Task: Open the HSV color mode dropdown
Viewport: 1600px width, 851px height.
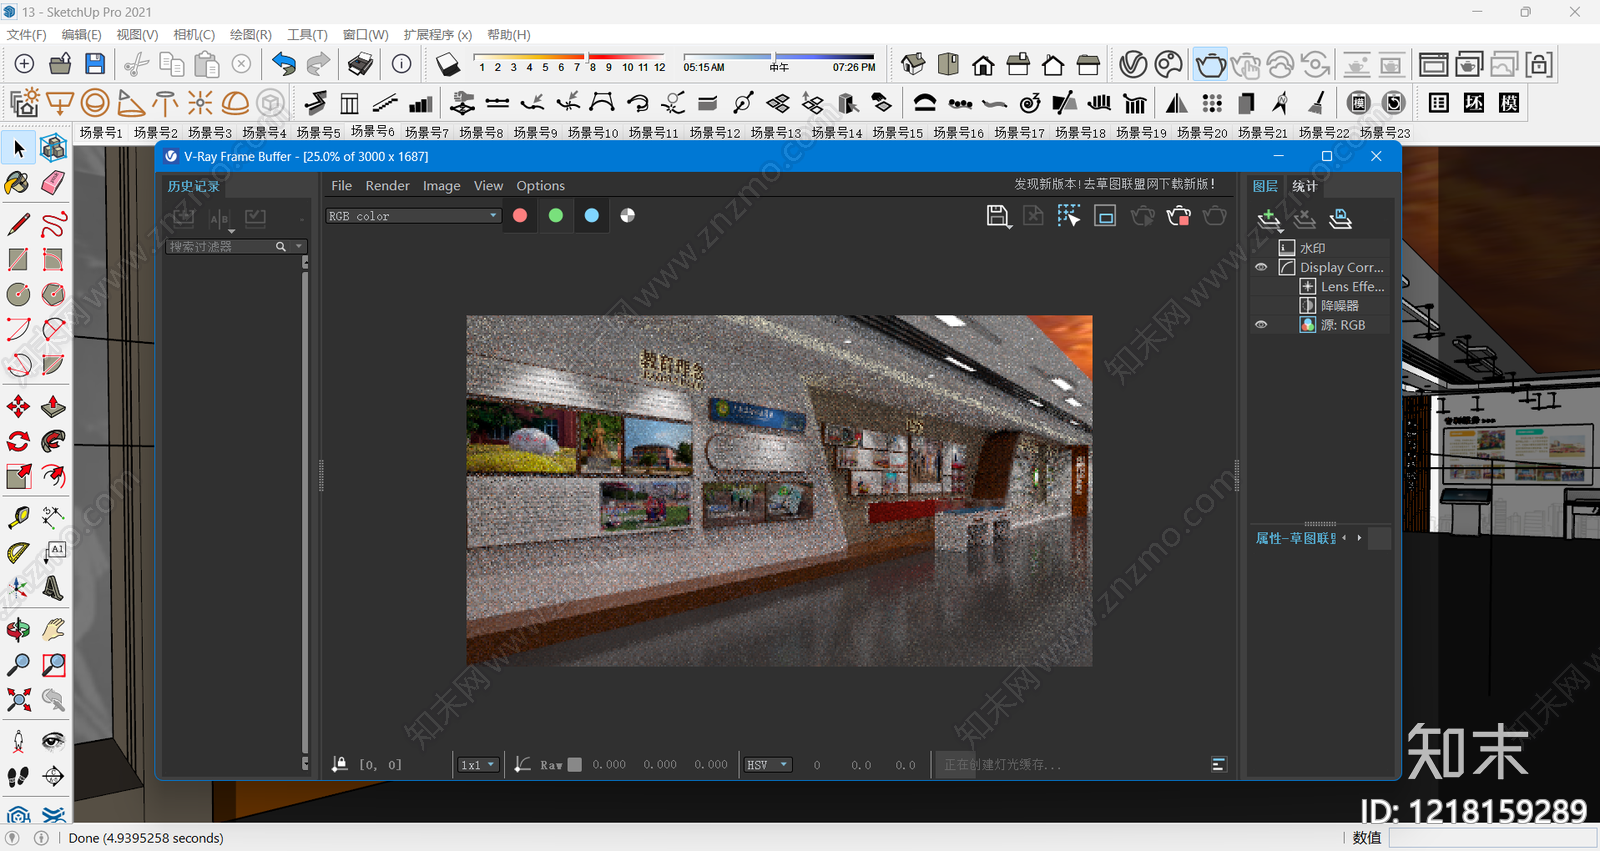Action: click(768, 765)
